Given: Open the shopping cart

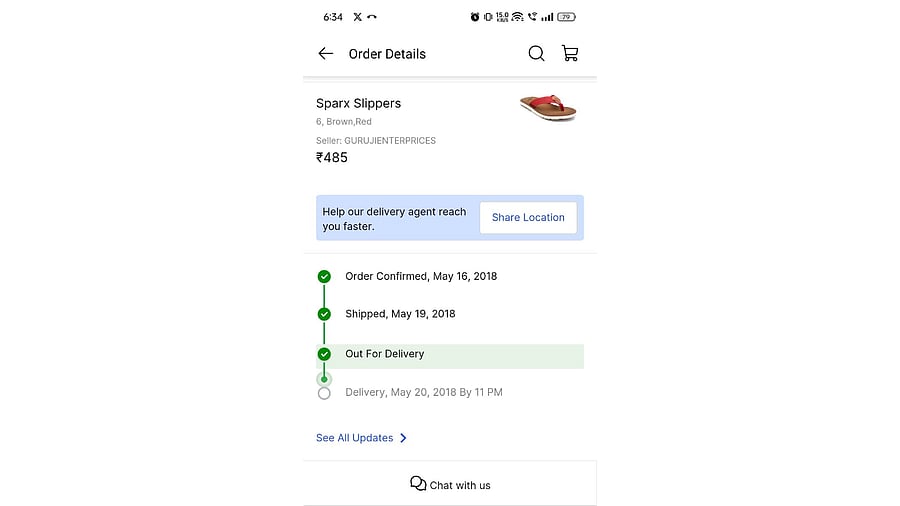Looking at the screenshot, I should click(x=570, y=54).
